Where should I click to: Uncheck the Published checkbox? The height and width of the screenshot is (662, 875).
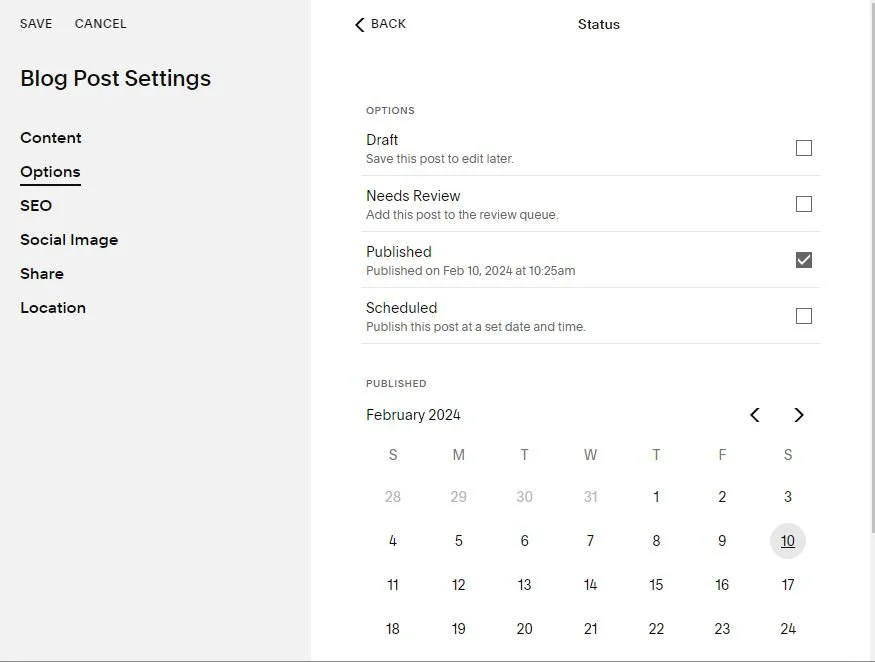[x=803, y=260]
